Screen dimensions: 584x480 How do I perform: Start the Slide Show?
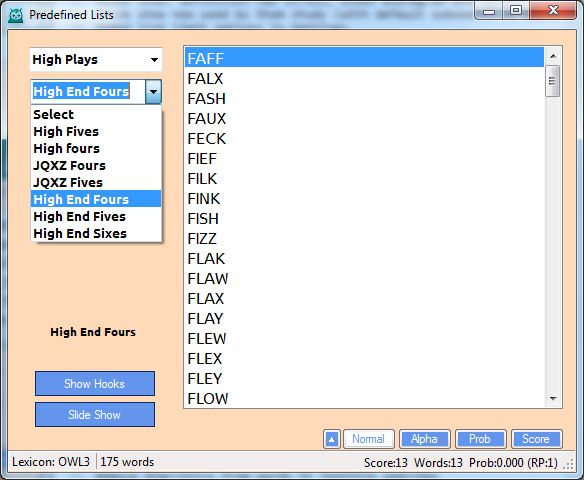[x=95, y=414]
